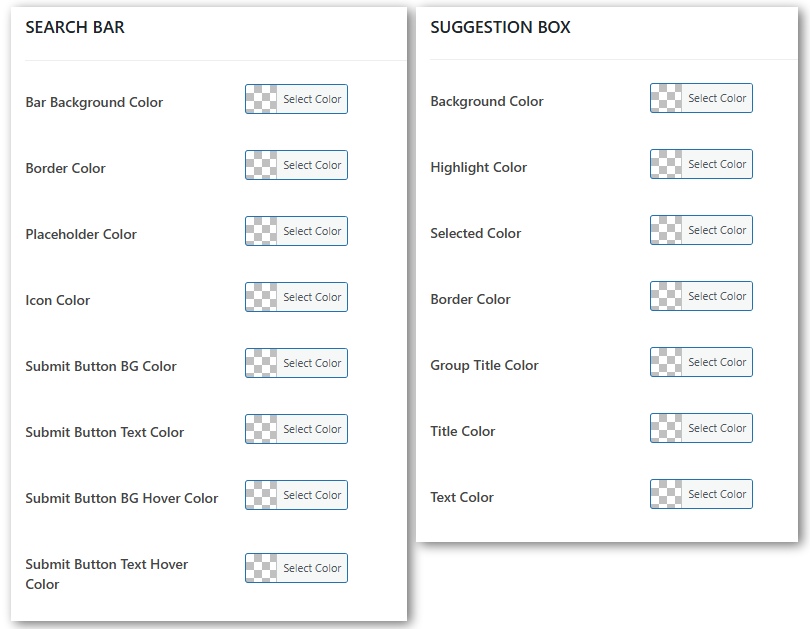
Task: Choose the Icon Color swatch
Action: pyautogui.click(x=296, y=298)
